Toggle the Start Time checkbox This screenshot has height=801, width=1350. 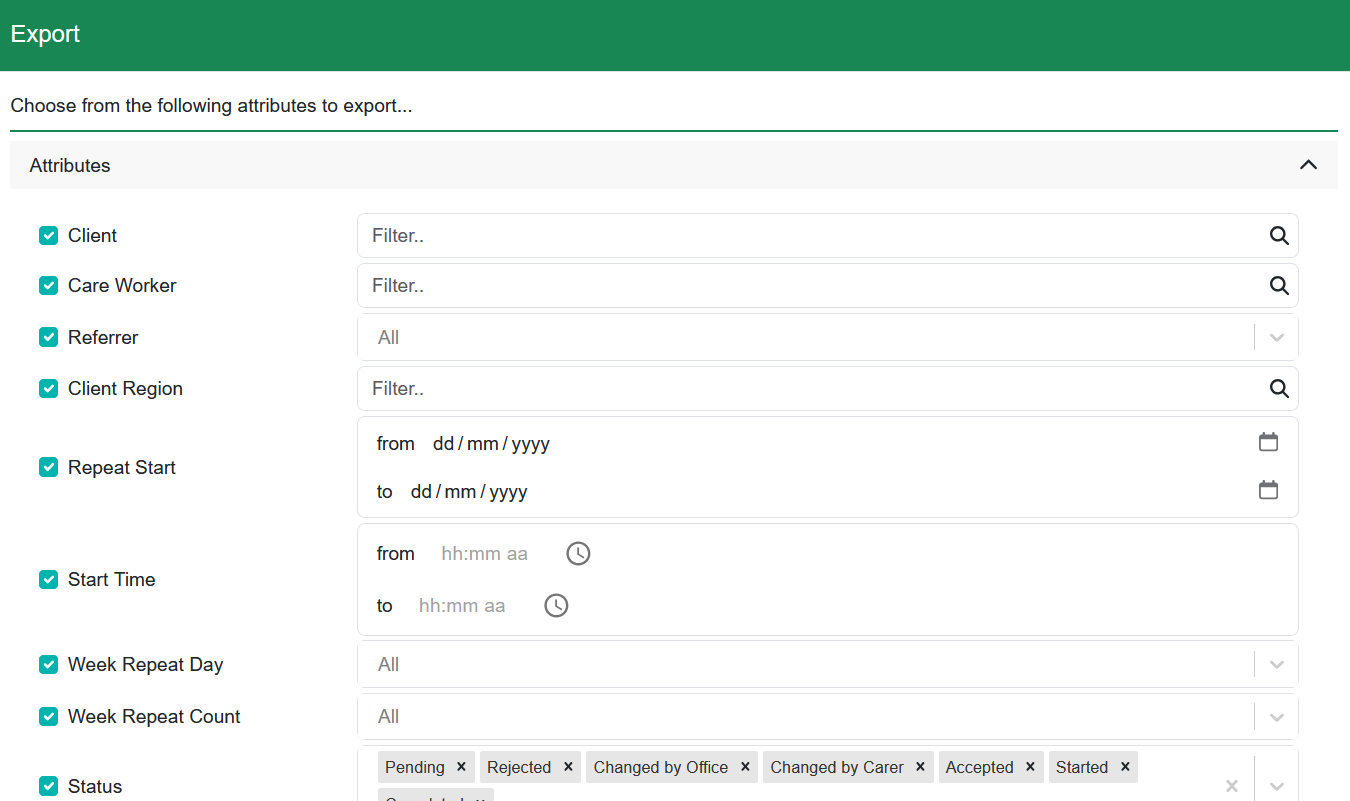(48, 579)
